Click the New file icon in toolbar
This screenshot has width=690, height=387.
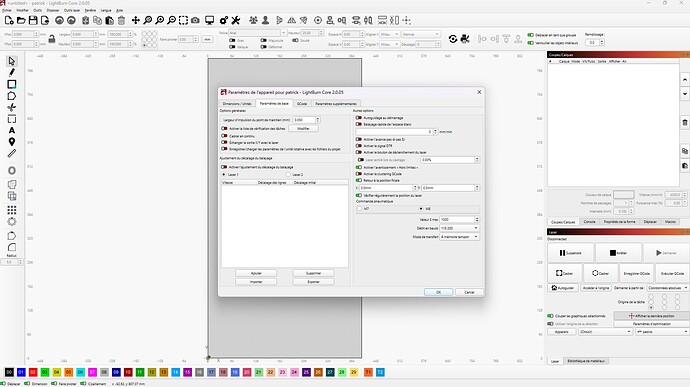pos(9,20)
